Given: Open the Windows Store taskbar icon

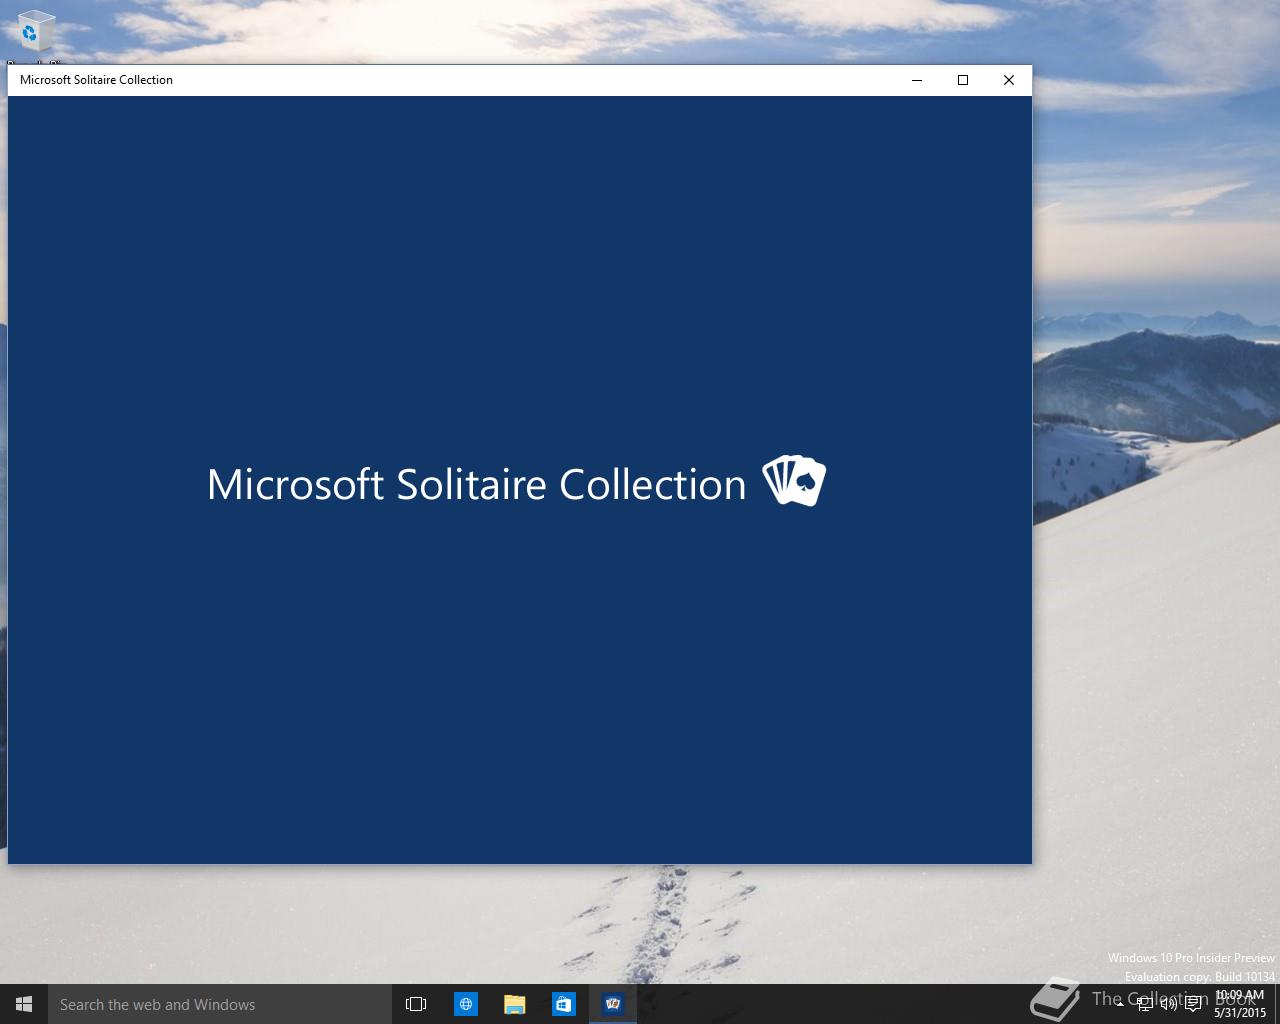Looking at the screenshot, I should pos(563,1004).
